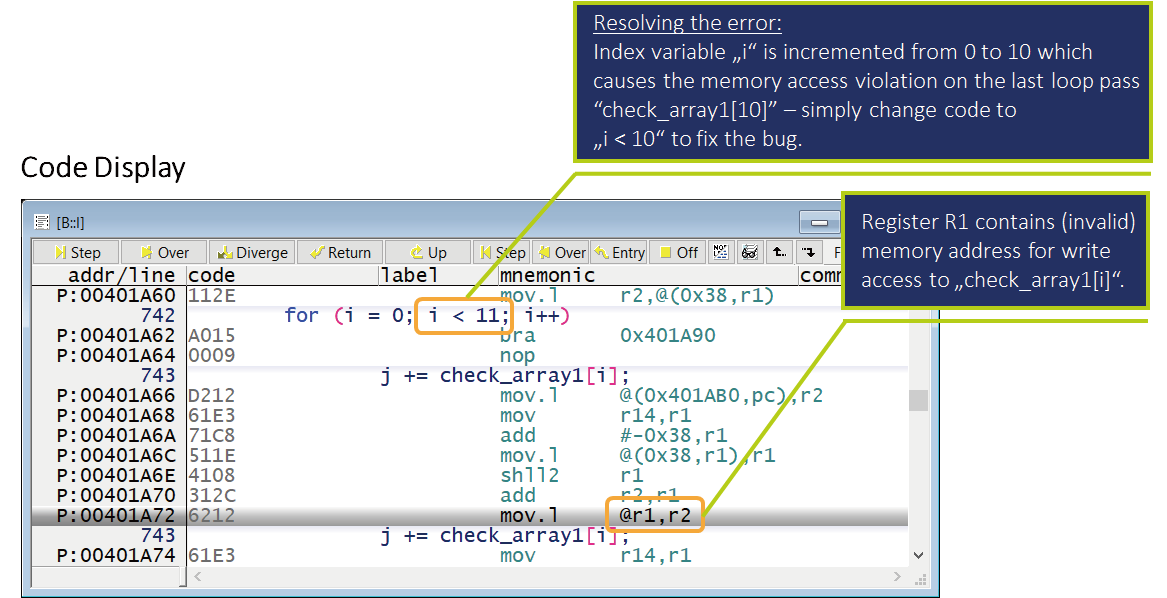
Task: Click the code column header
Action: tap(212, 275)
